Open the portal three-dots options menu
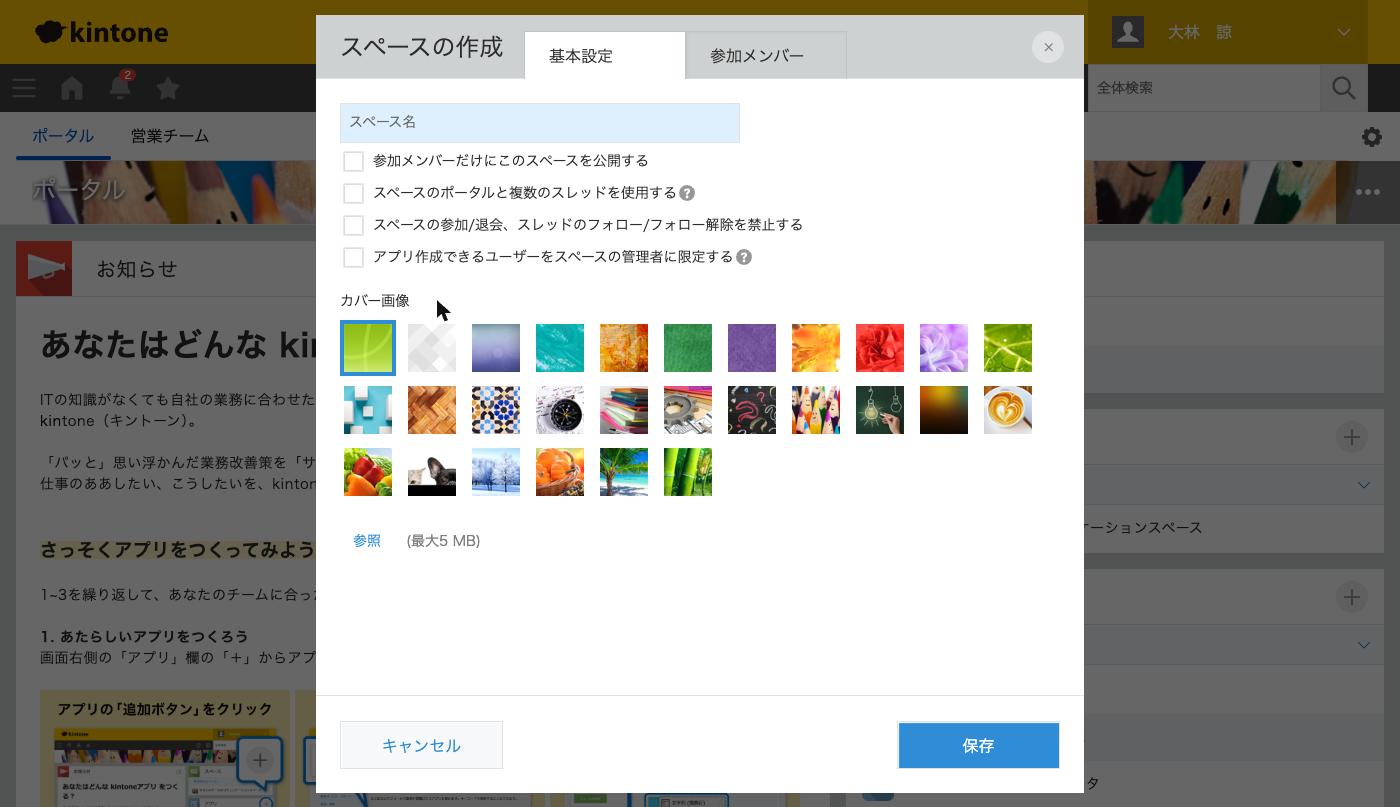Image resolution: width=1400 pixels, height=807 pixels. tap(1367, 192)
